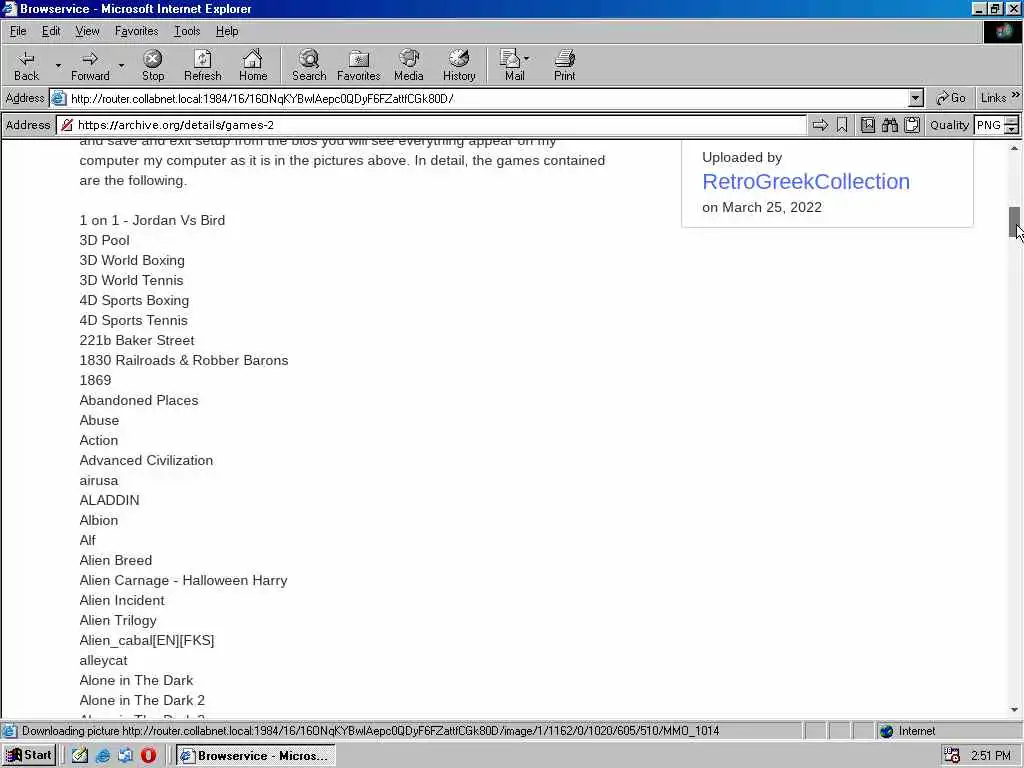Screen dimensions: 1024x768
Task: Launch Internet Explorer from Quick Launch
Action: pyautogui.click(x=103, y=756)
